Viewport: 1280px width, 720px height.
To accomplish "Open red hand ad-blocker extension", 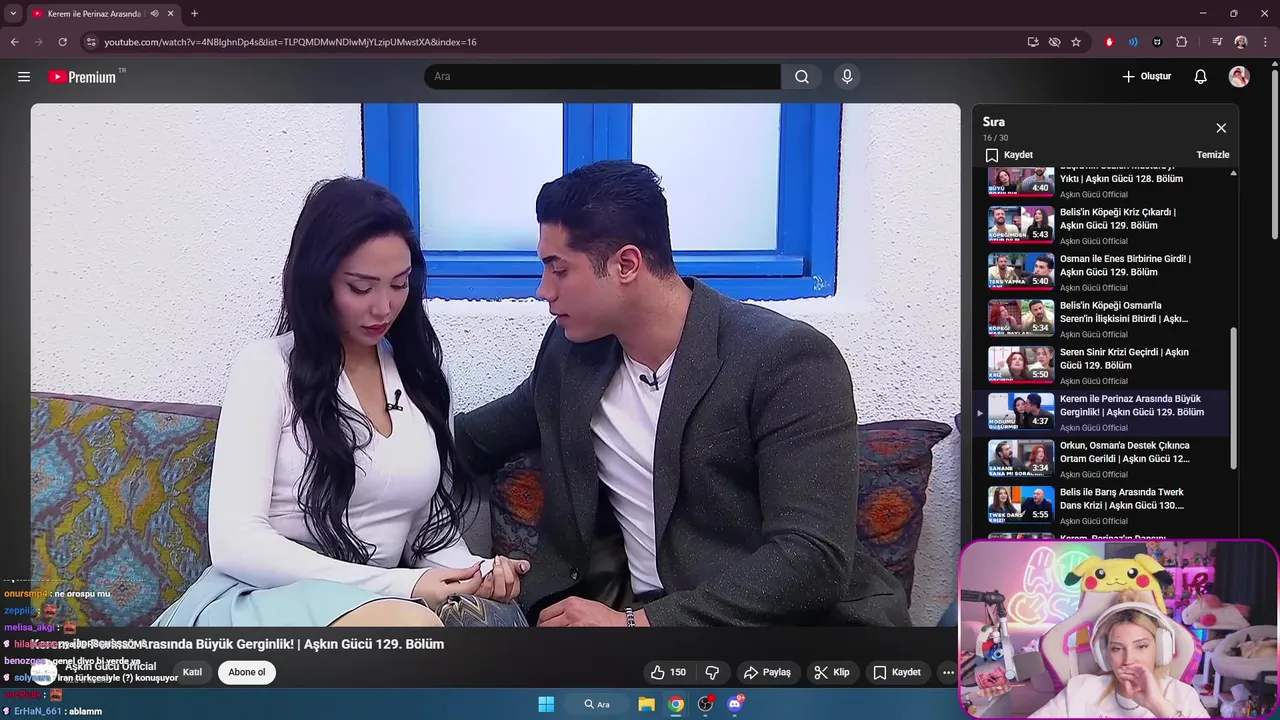I will tap(1109, 42).
